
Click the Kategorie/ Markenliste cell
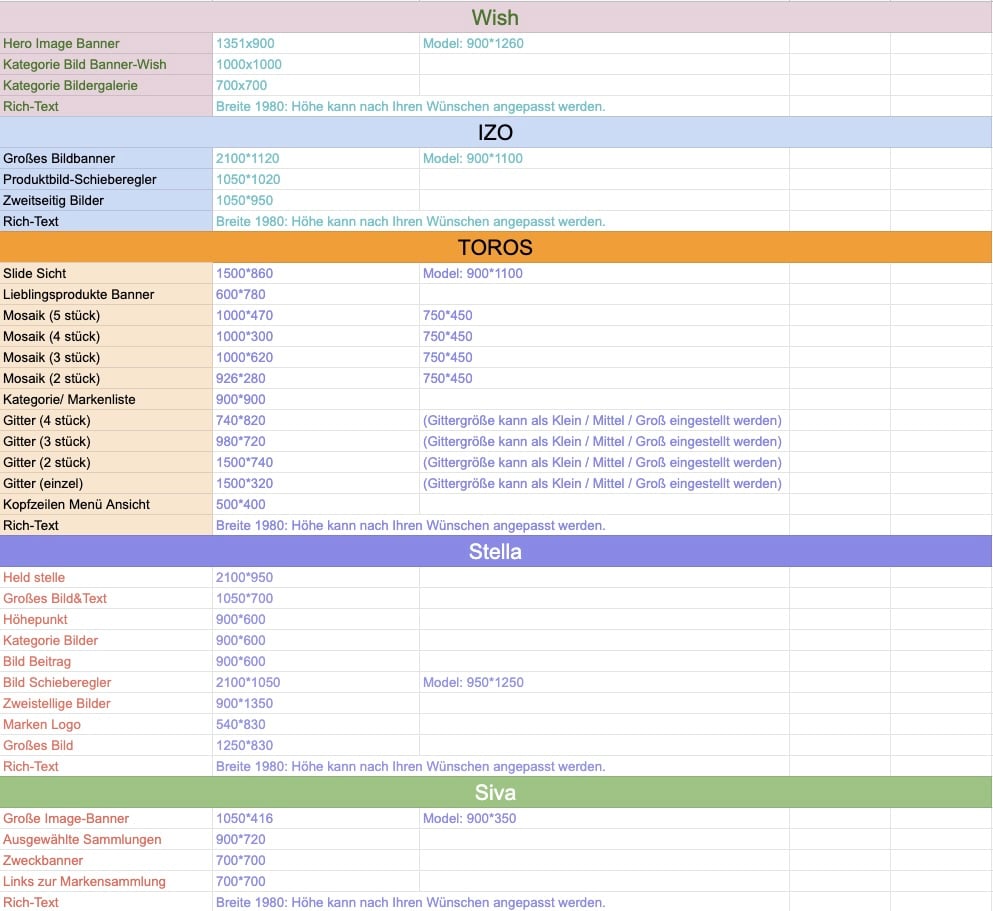pos(106,399)
